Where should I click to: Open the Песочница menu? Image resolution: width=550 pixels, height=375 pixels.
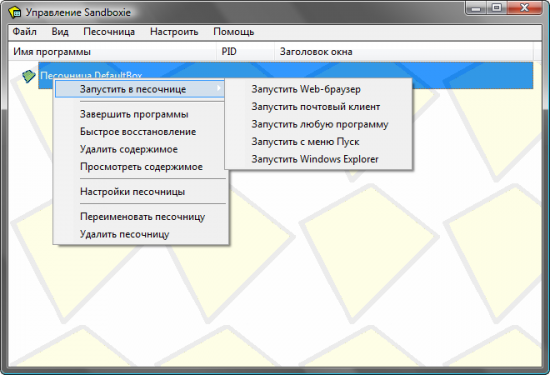[x=109, y=32]
